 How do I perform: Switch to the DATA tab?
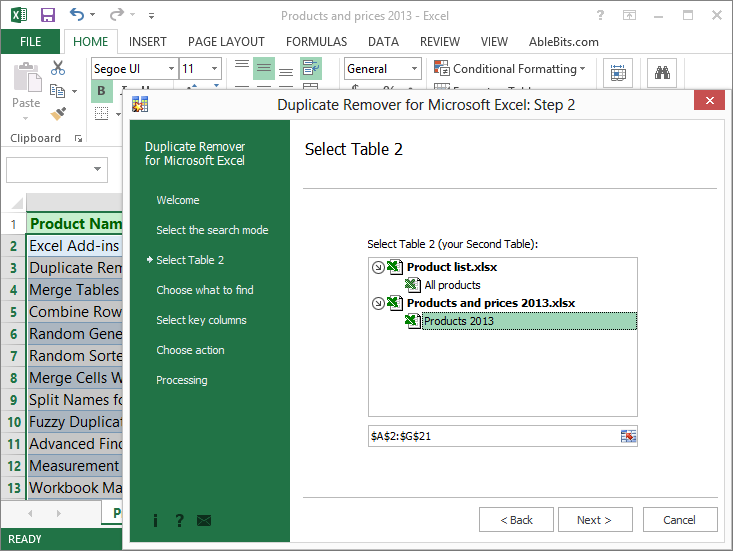point(383,42)
